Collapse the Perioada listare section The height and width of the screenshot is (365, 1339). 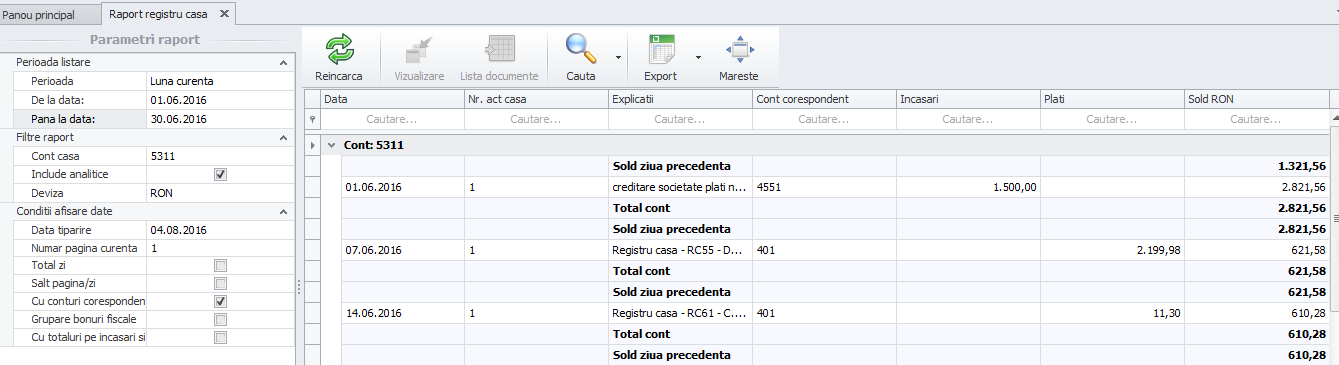(x=284, y=62)
